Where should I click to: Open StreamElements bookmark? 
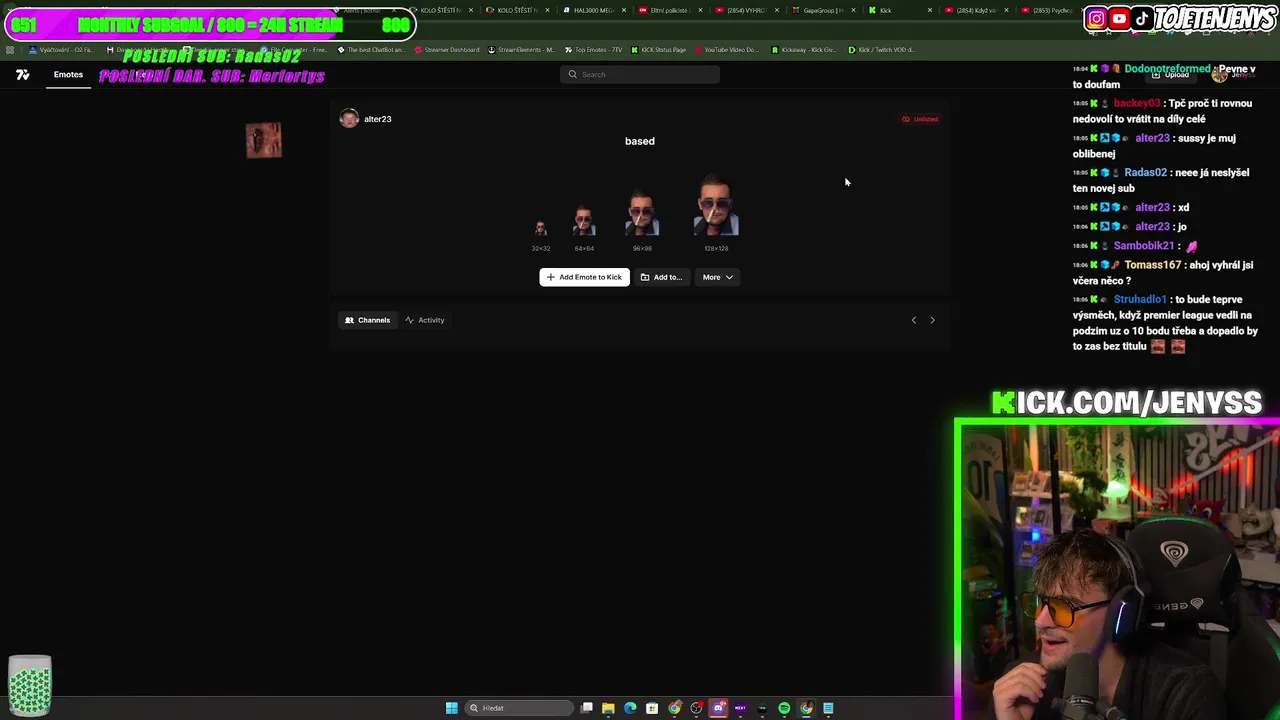click(521, 50)
